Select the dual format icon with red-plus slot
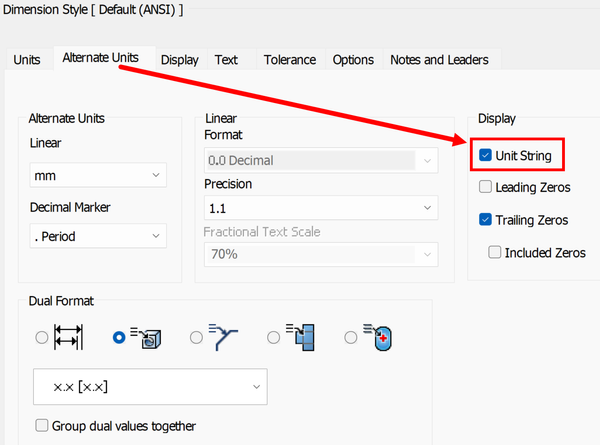 pyautogui.click(x=378, y=337)
